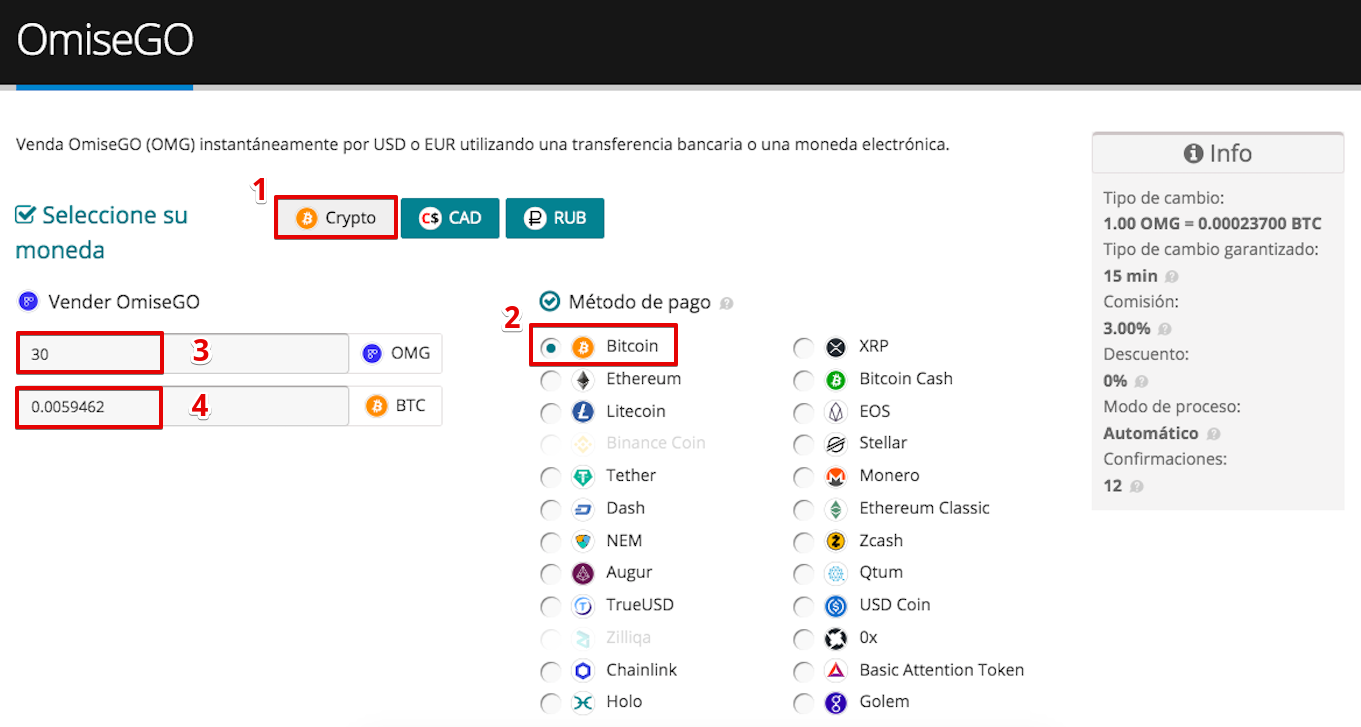Select the EOS radio button

pyautogui.click(x=803, y=412)
